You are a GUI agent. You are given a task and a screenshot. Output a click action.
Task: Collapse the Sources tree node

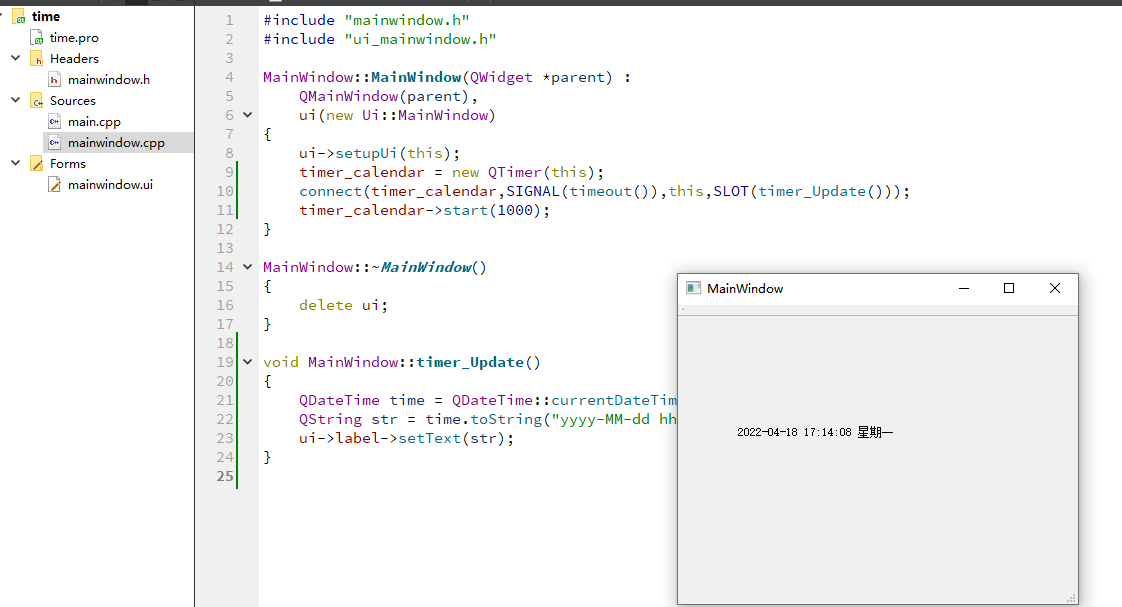tap(16, 100)
